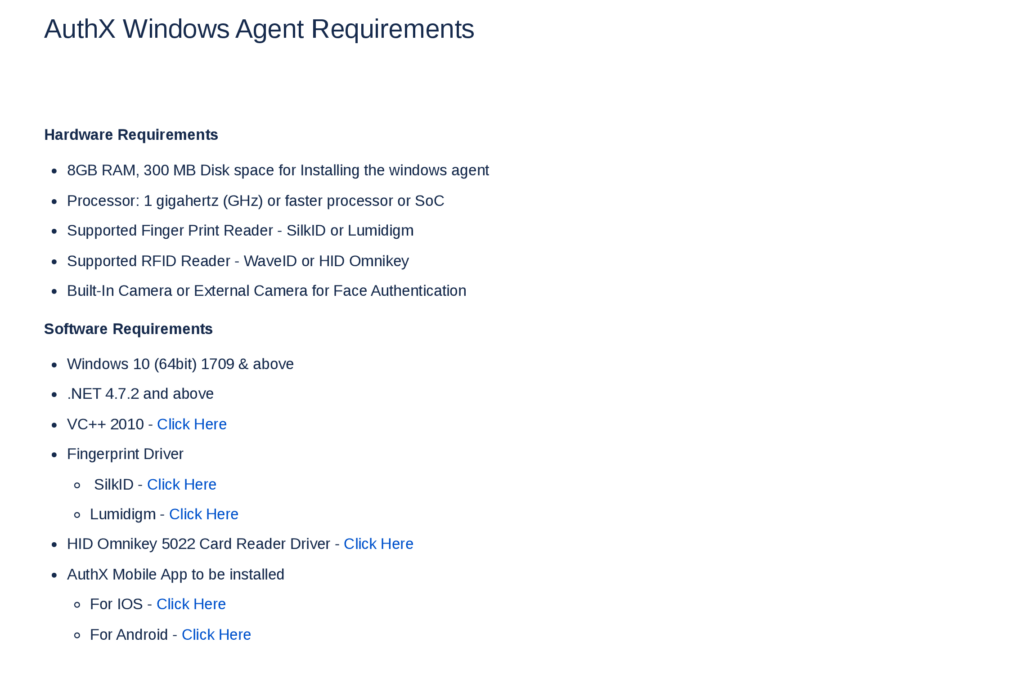Click the AuthX Mobile App to be installed text
The image size is (1024, 678).
(175, 574)
